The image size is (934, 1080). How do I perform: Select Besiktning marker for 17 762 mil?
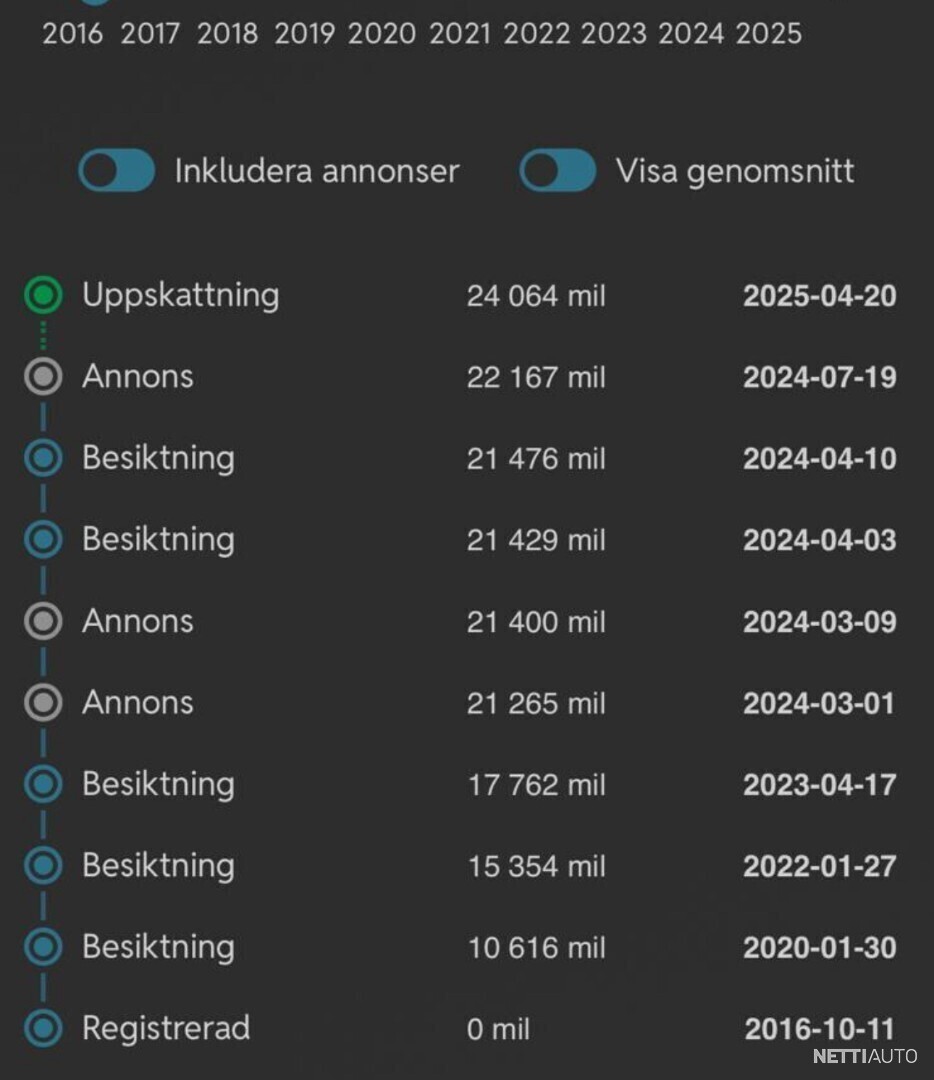point(43,784)
